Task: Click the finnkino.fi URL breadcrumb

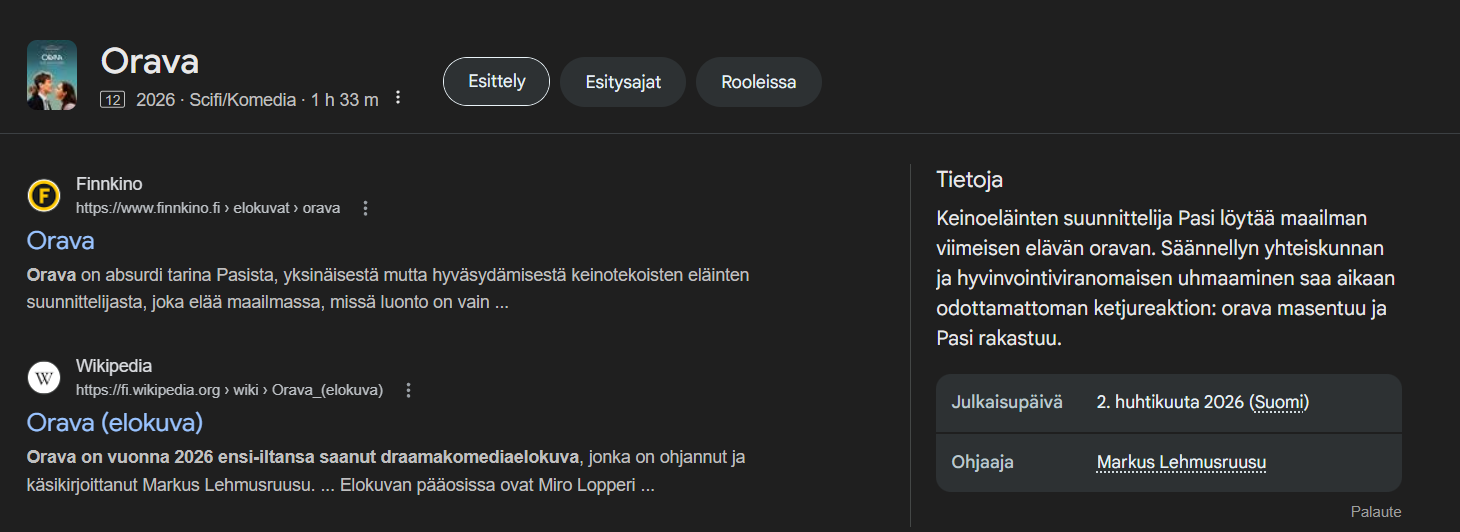Action: (x=208, y=208)
